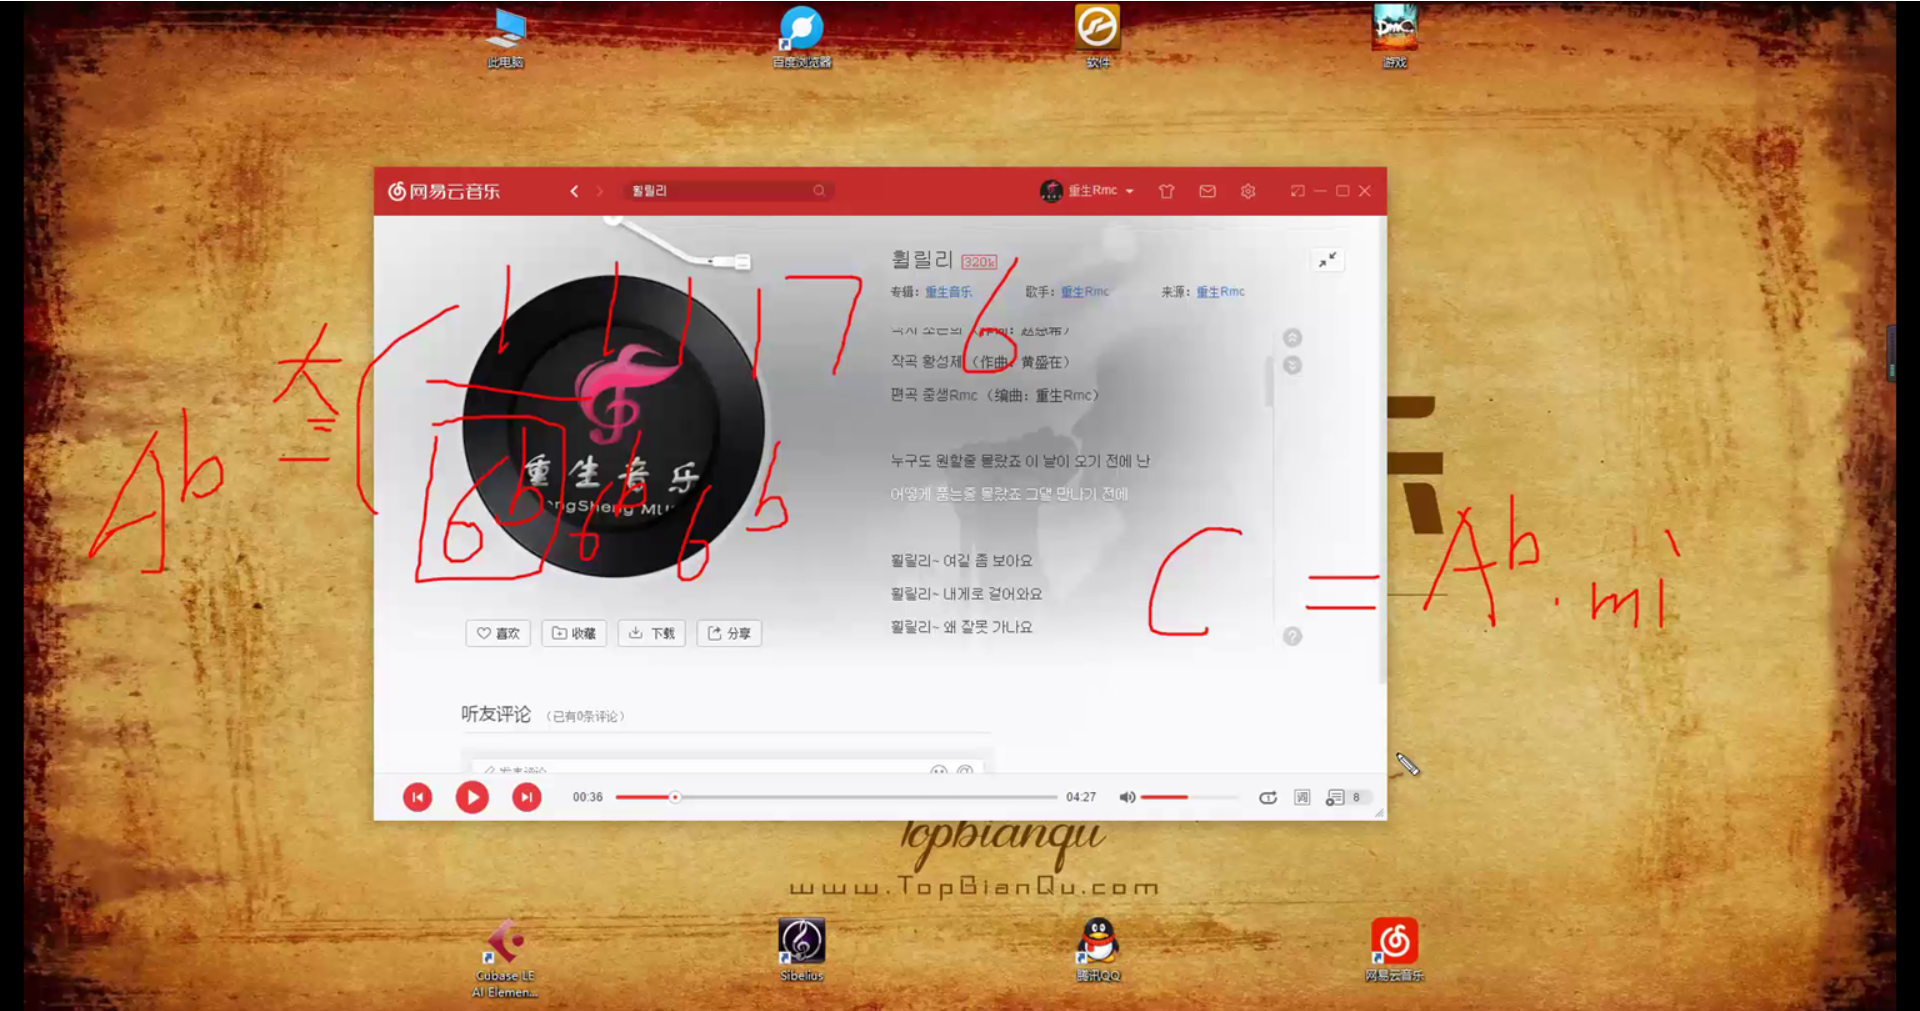Go back with the left arrow
Viewport: 1920px width, 1011px height.
click(x=574, y=191)
